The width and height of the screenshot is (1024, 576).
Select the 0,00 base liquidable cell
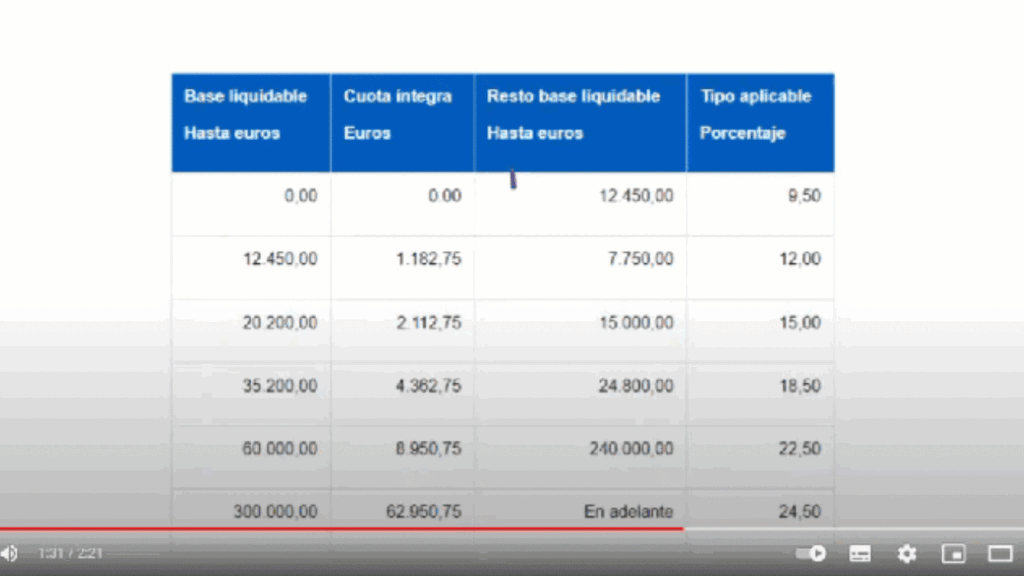(251, 204)
